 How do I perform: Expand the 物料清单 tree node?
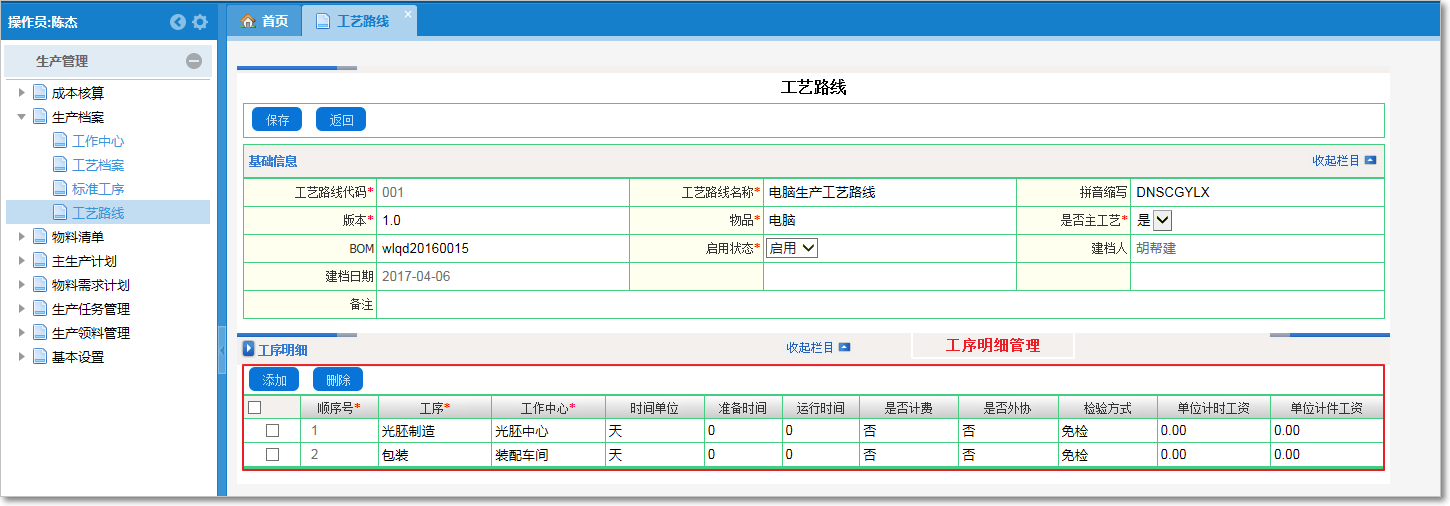coord(22,237)
